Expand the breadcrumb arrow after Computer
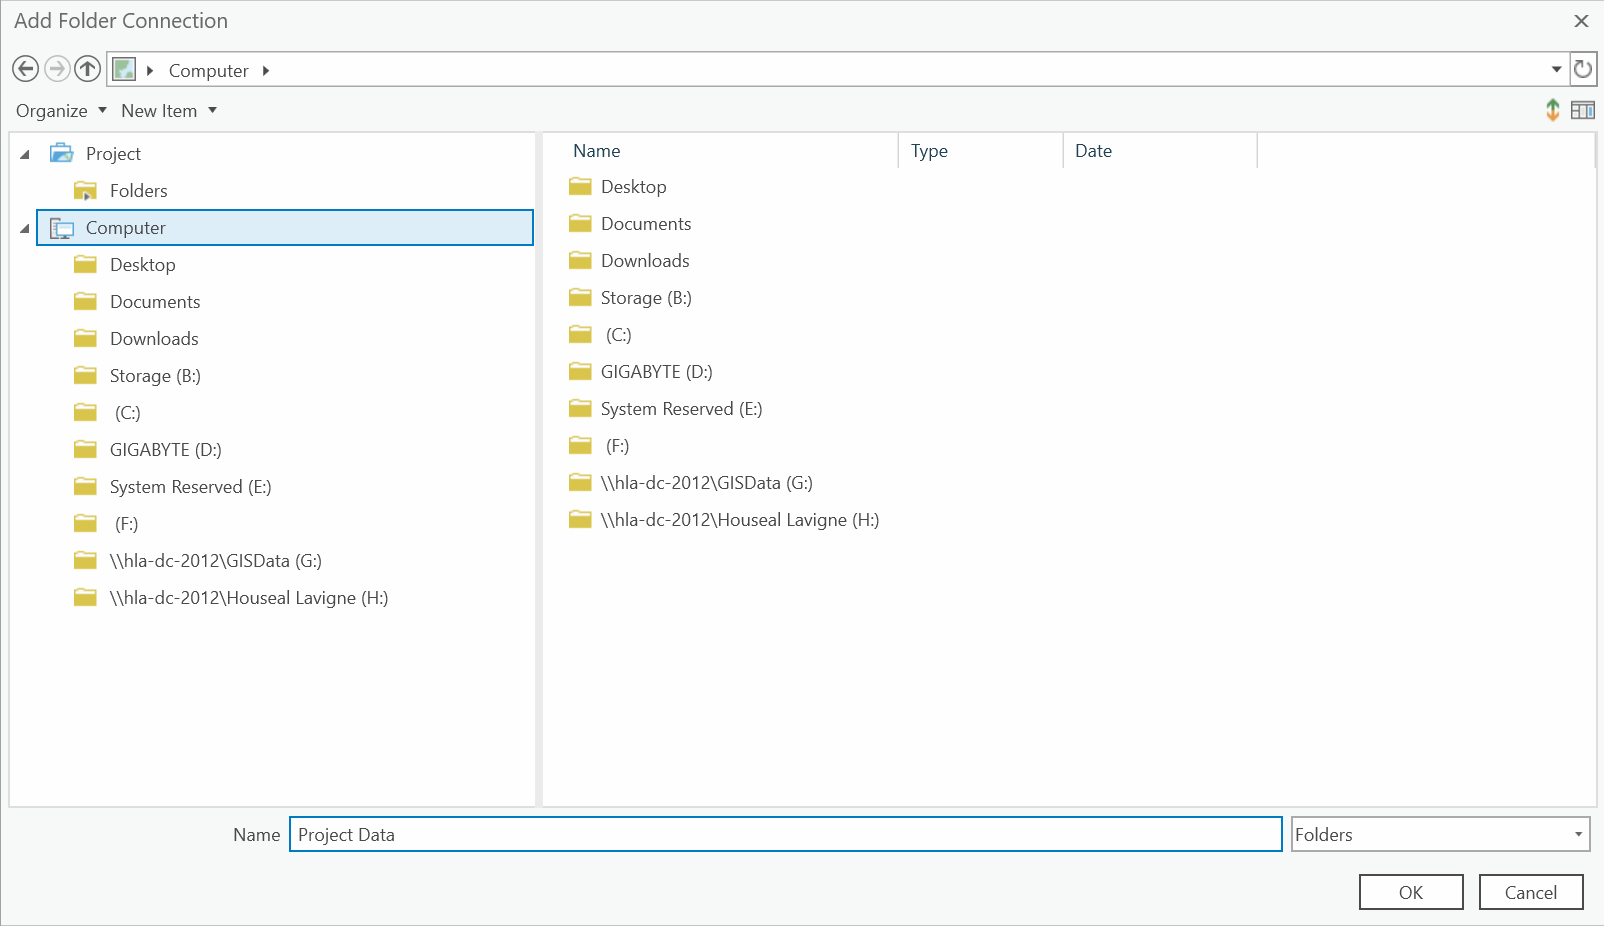Image resolution: width=1604 pixels, height=926 pixels. [266, 70]
